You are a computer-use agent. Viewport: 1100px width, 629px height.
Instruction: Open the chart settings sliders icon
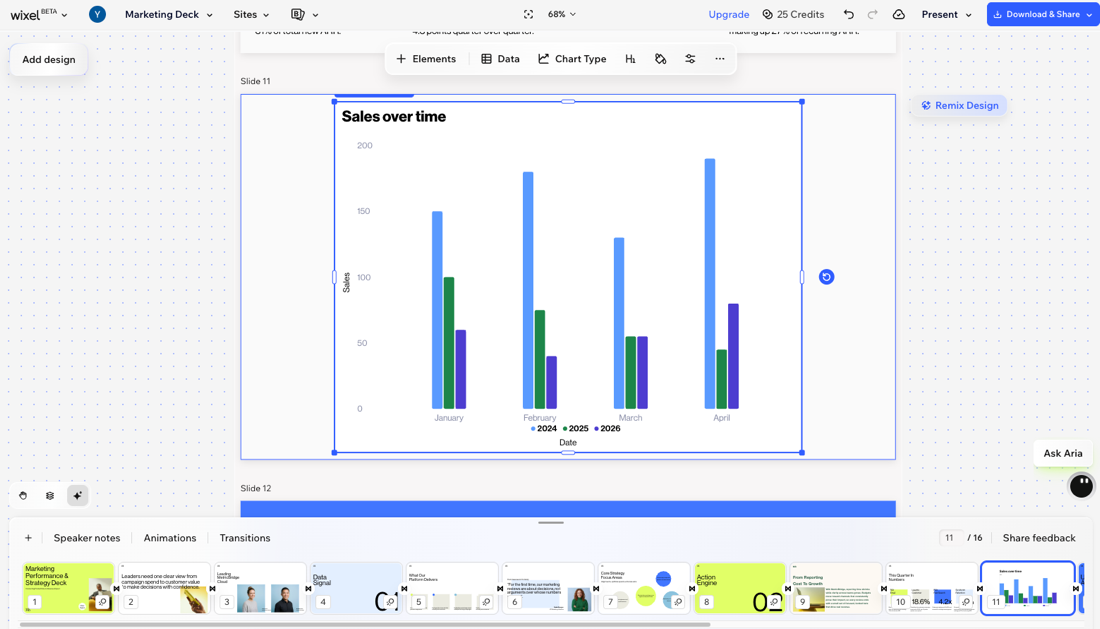(x=690, y=59)
